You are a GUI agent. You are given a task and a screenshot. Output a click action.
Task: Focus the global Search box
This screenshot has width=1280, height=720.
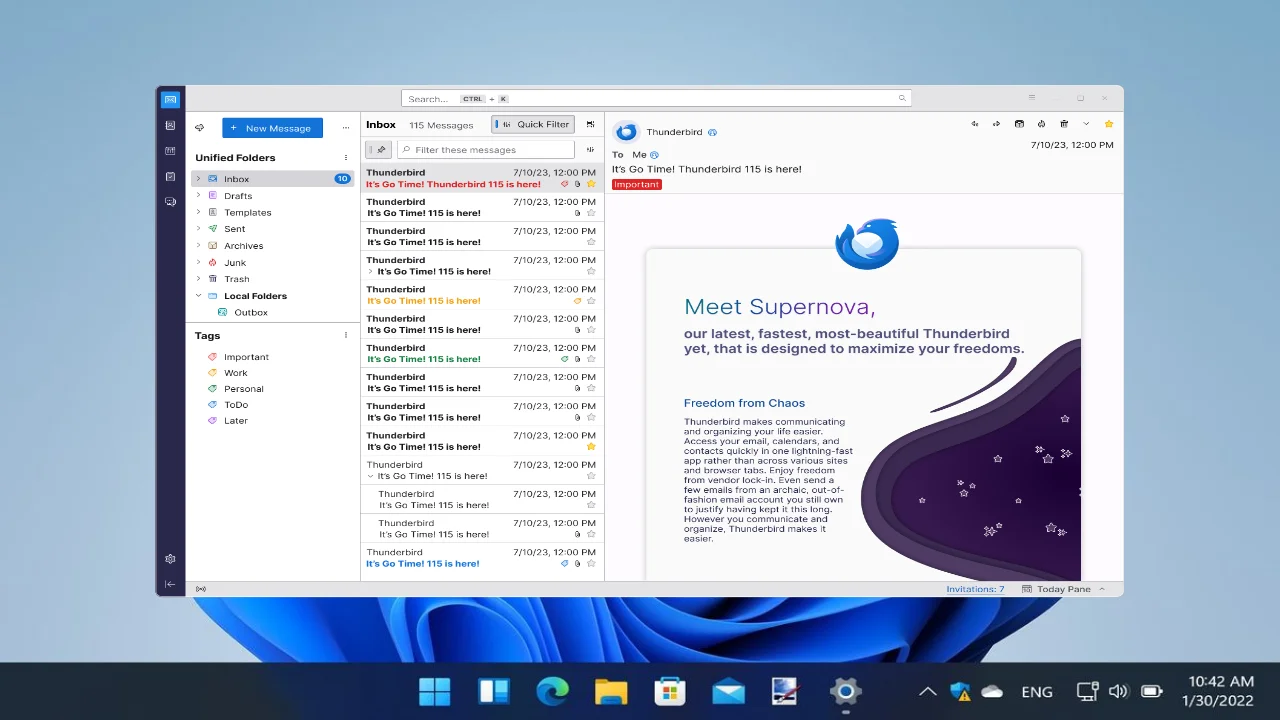(x=656, y=98)
